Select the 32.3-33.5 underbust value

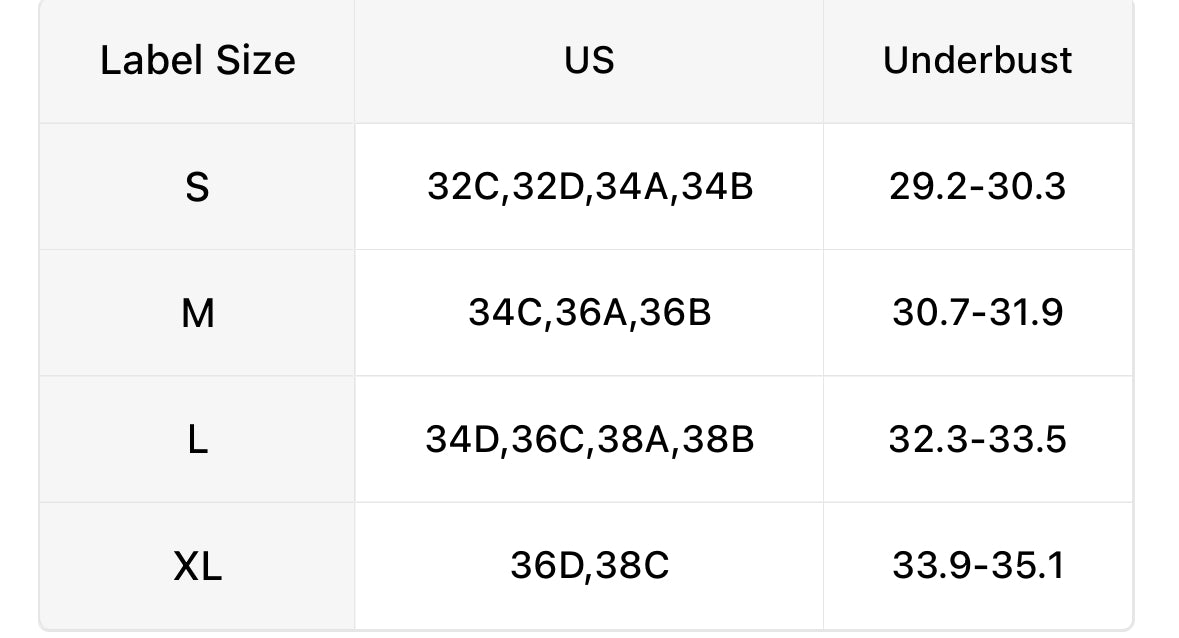point(977,440)
